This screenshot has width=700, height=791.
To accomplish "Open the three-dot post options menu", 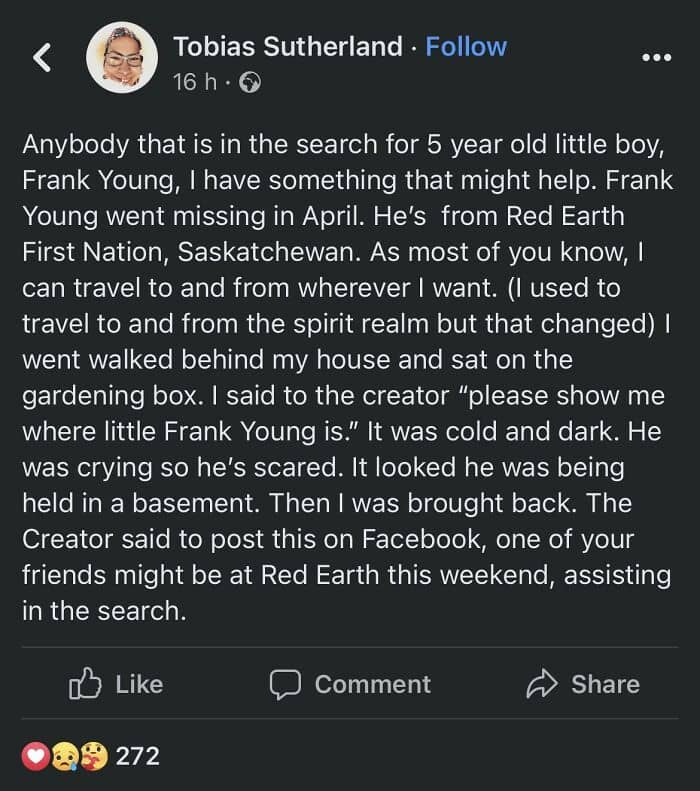I will tap(656, 58).
